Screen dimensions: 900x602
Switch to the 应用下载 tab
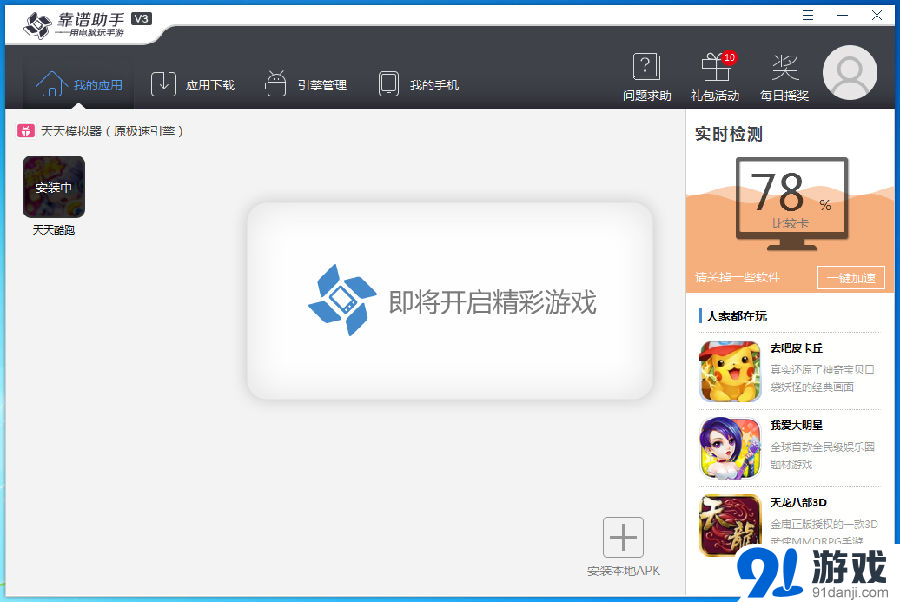click(192, 84)
